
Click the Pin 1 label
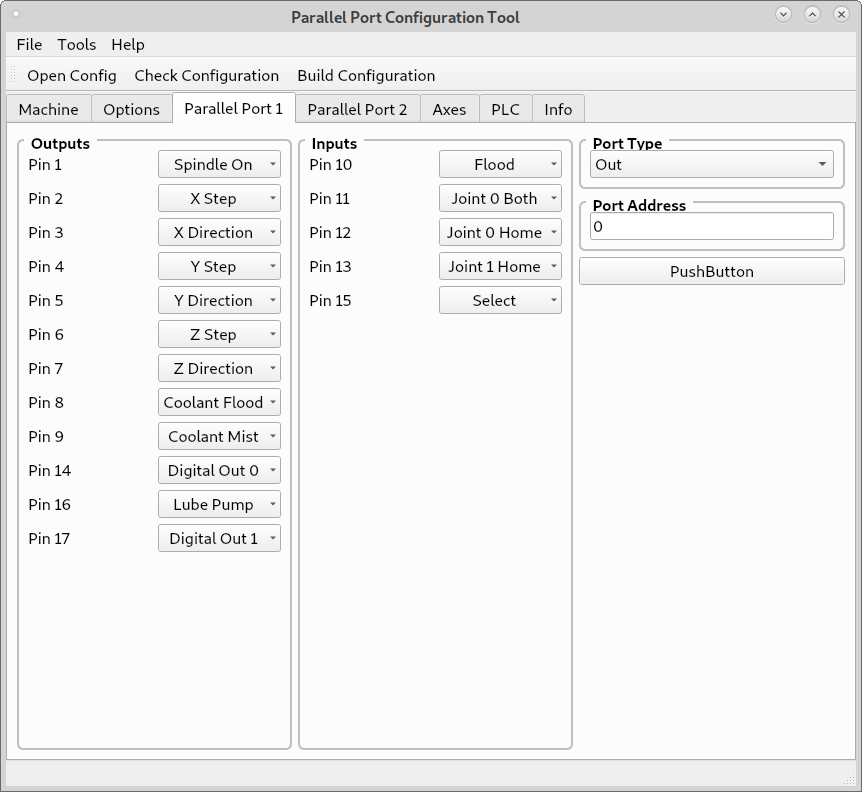[45, 164]
